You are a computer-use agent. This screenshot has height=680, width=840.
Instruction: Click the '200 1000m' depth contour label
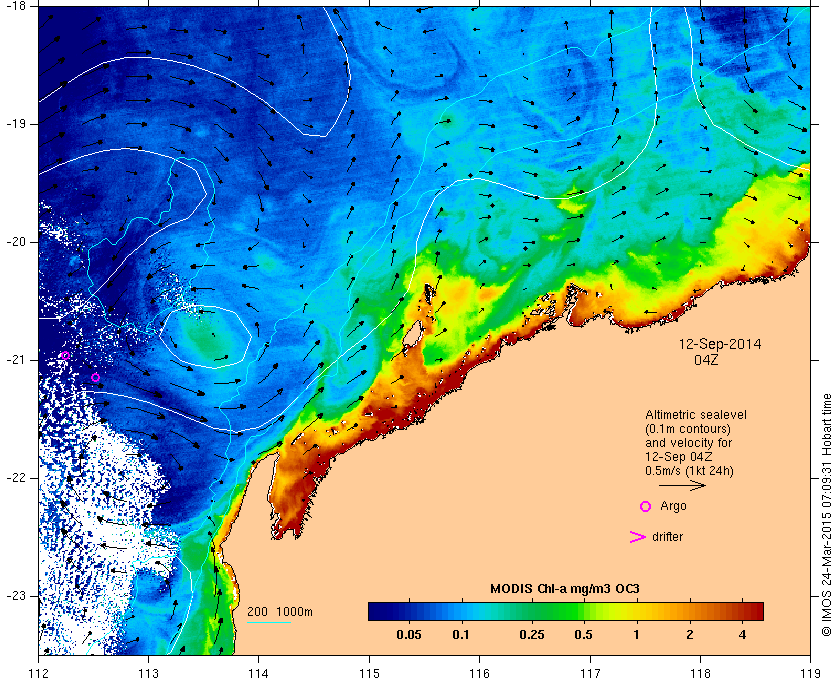[280, 612]
